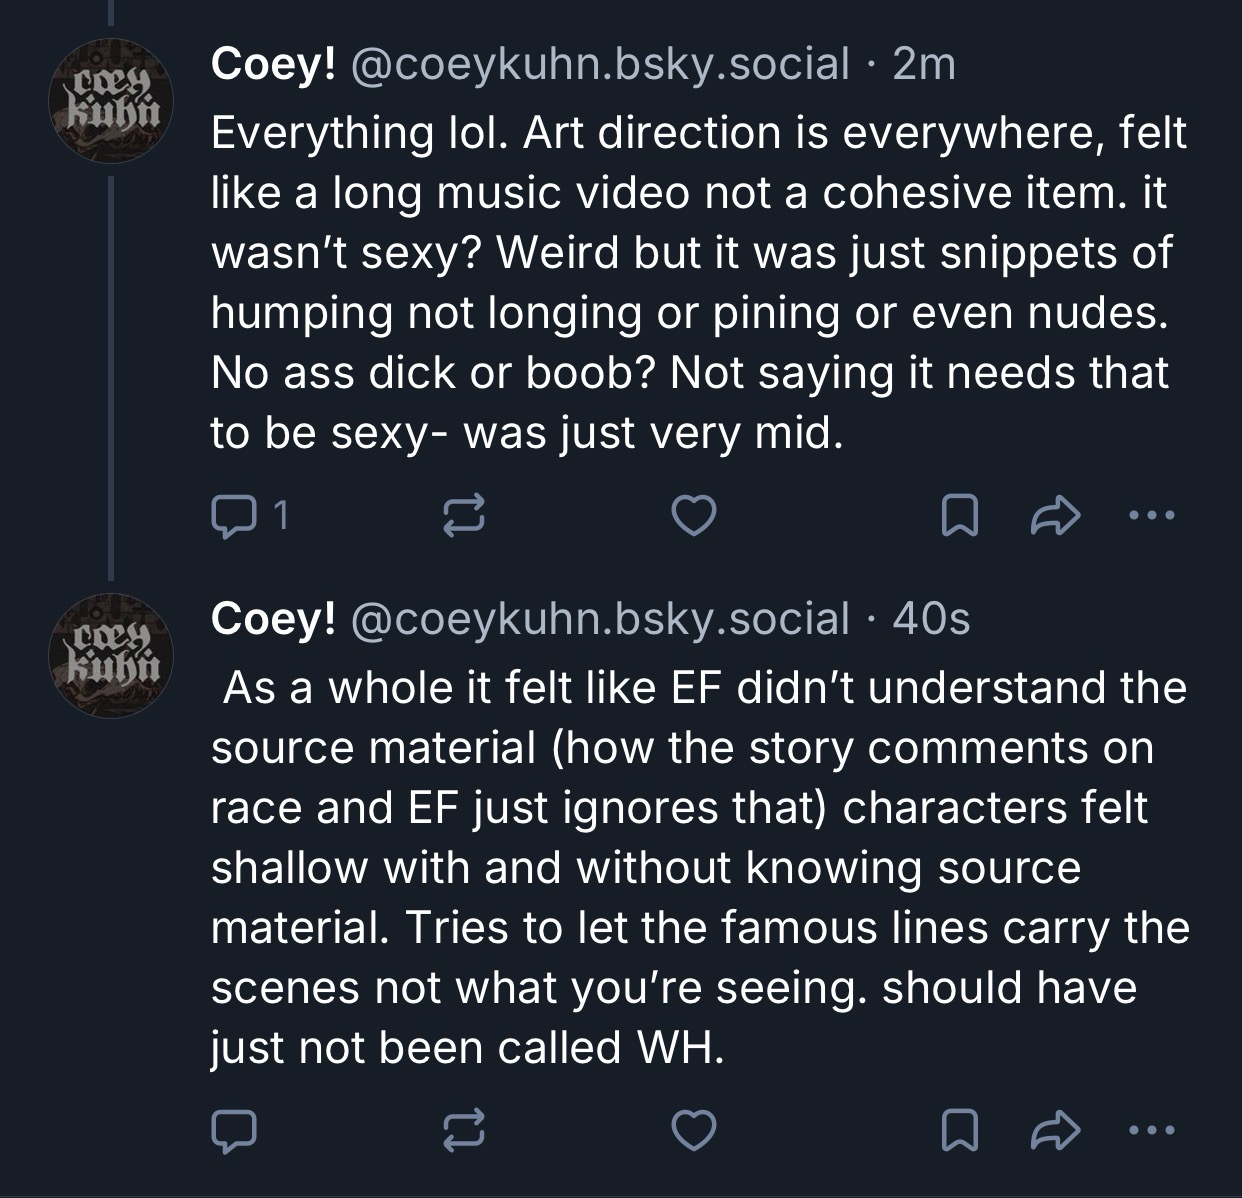Open the post text starting 'As a whole'
This screenshot has width=1242, height=1198.
698,867
